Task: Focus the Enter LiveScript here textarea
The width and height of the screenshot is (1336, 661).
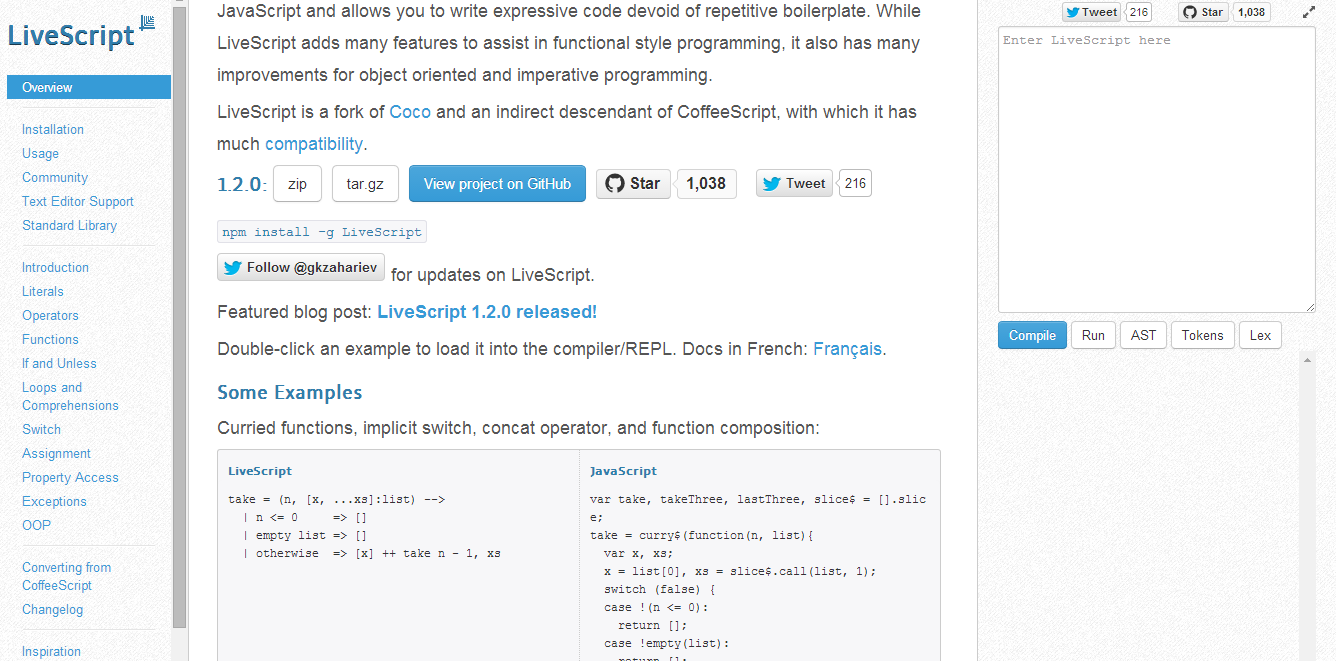Action: (x=1156, y=169)
